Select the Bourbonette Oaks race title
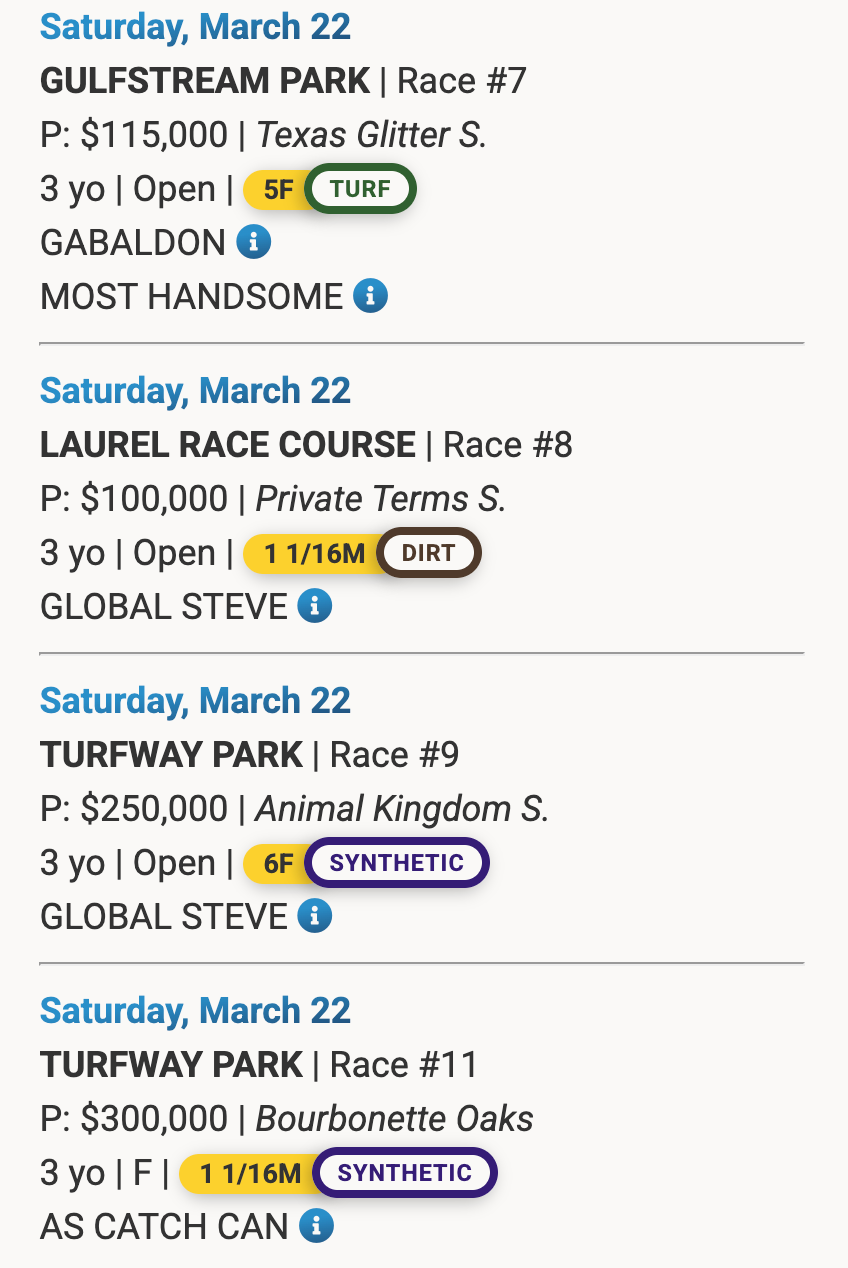Image resolution: width=848 pixels, height=1268 pixels. [395, 1119]
